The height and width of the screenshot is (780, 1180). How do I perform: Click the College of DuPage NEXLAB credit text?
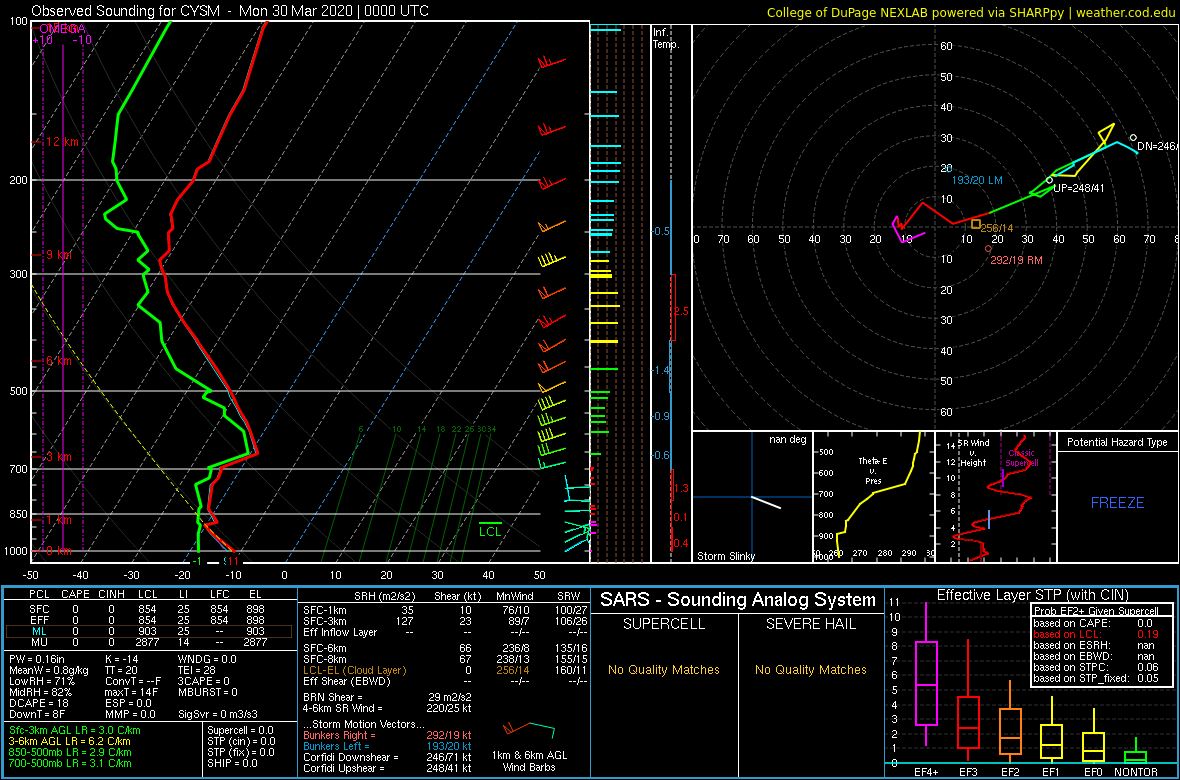(x=971, y=12)
